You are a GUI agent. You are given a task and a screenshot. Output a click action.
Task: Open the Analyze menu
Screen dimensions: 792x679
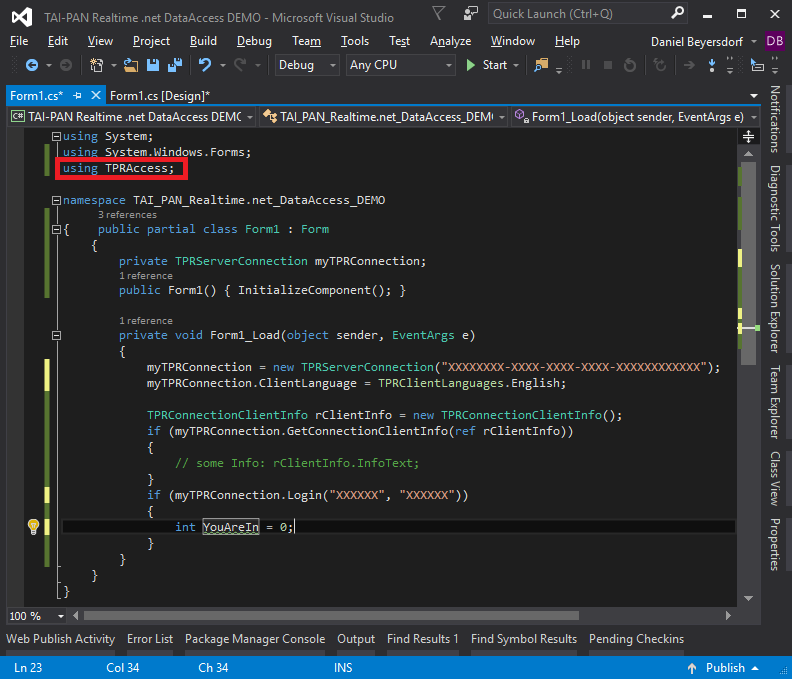tap(451, 41)
